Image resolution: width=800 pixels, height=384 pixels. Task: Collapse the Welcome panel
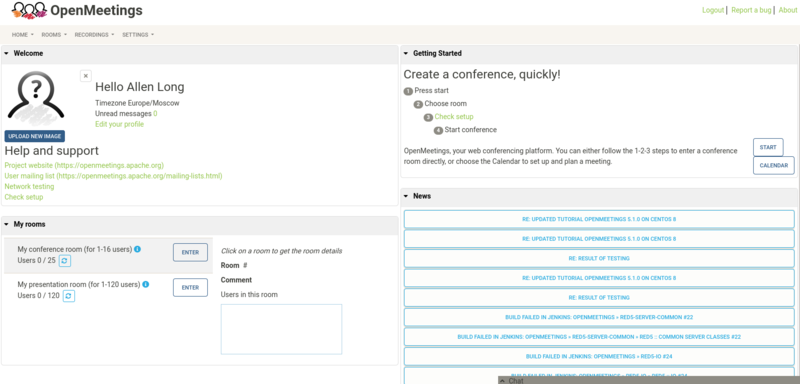coord(6,54)
